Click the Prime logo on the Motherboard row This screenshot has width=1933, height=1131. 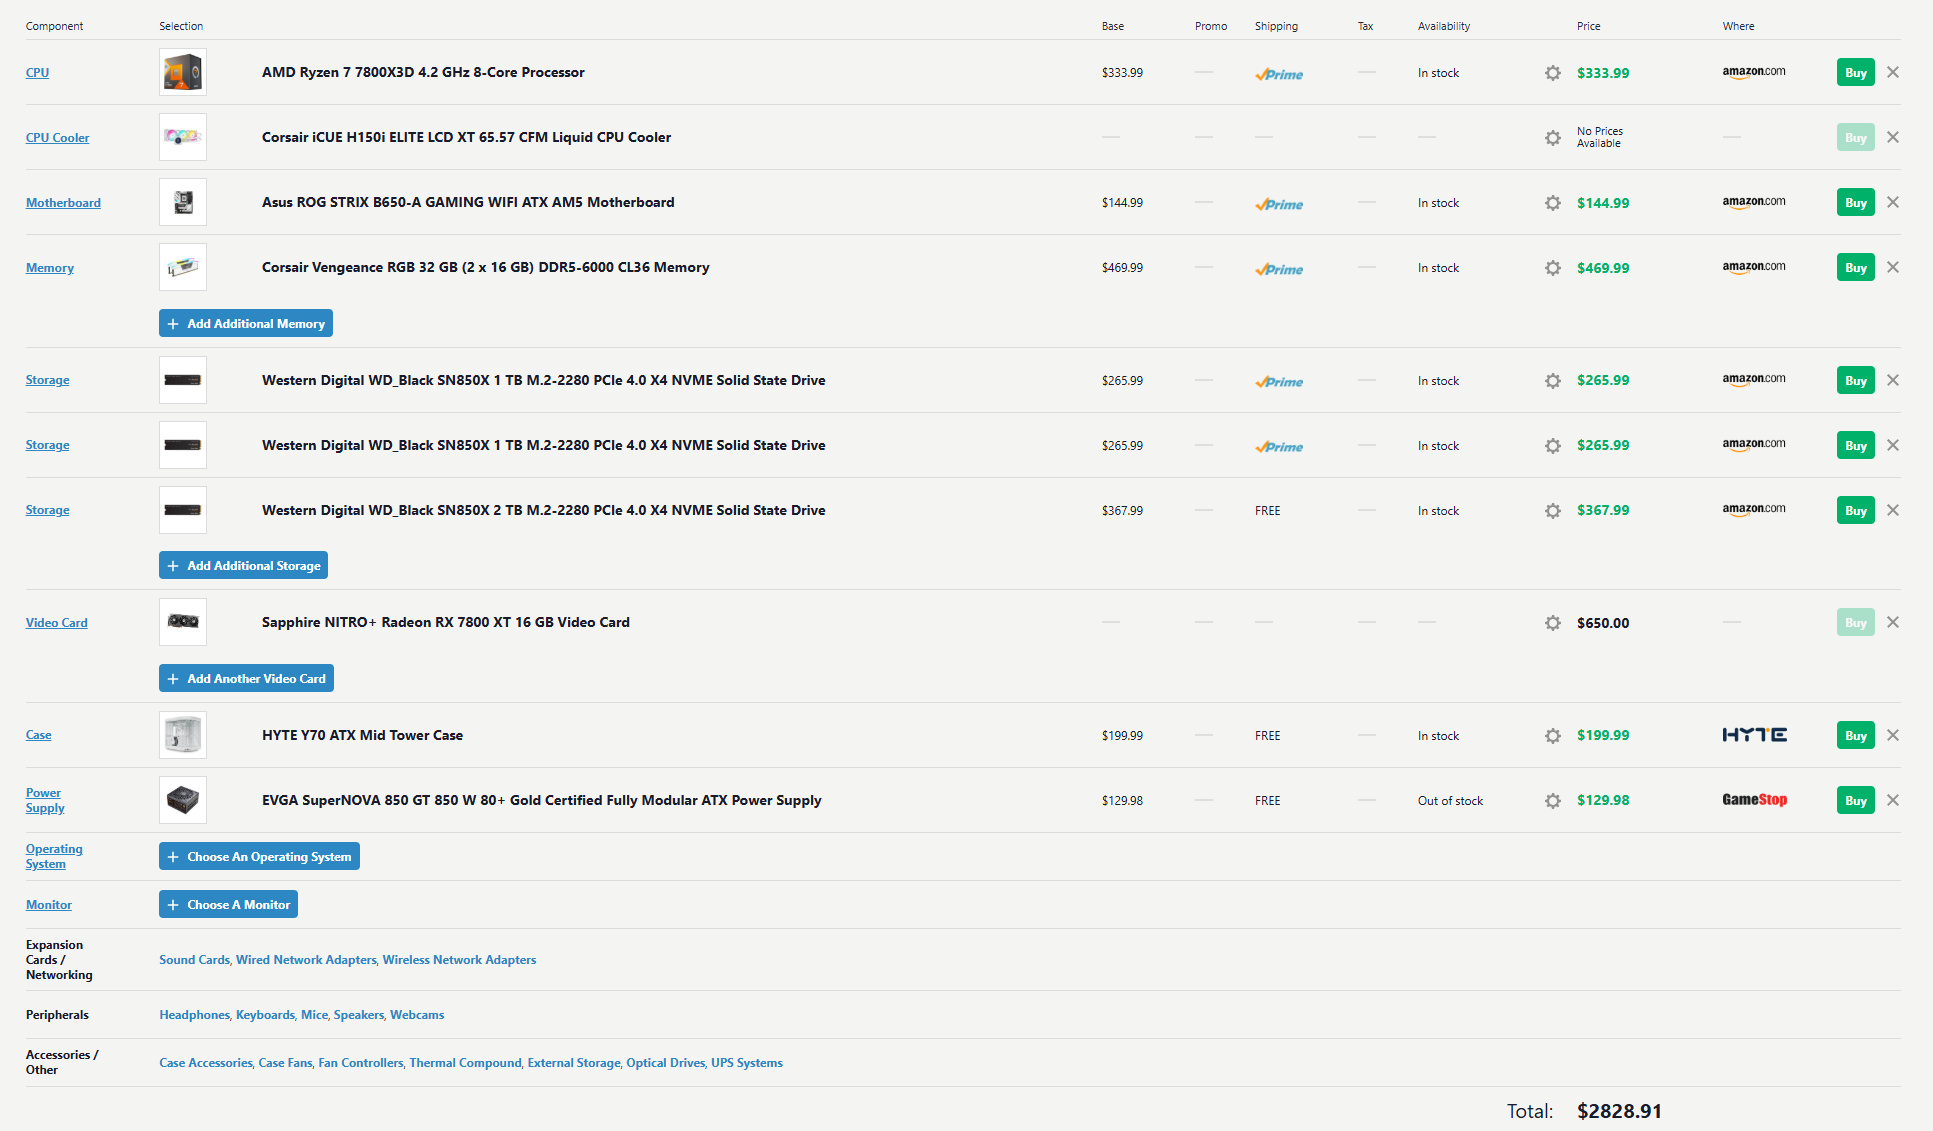[x=1279, y=204]
